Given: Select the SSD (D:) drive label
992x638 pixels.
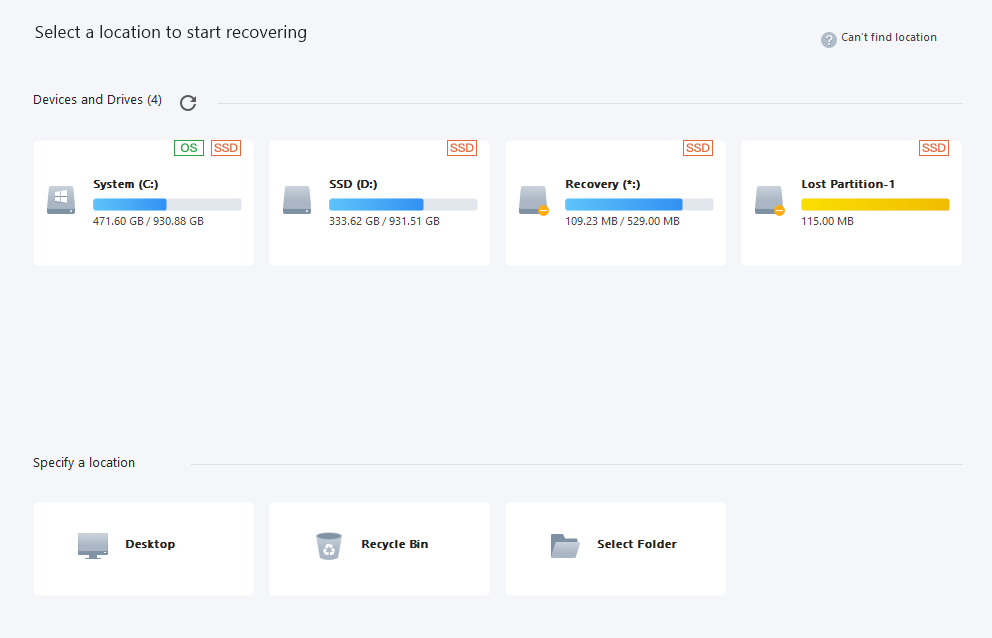Looking at the screenshot, I should (x=353, y=184).
